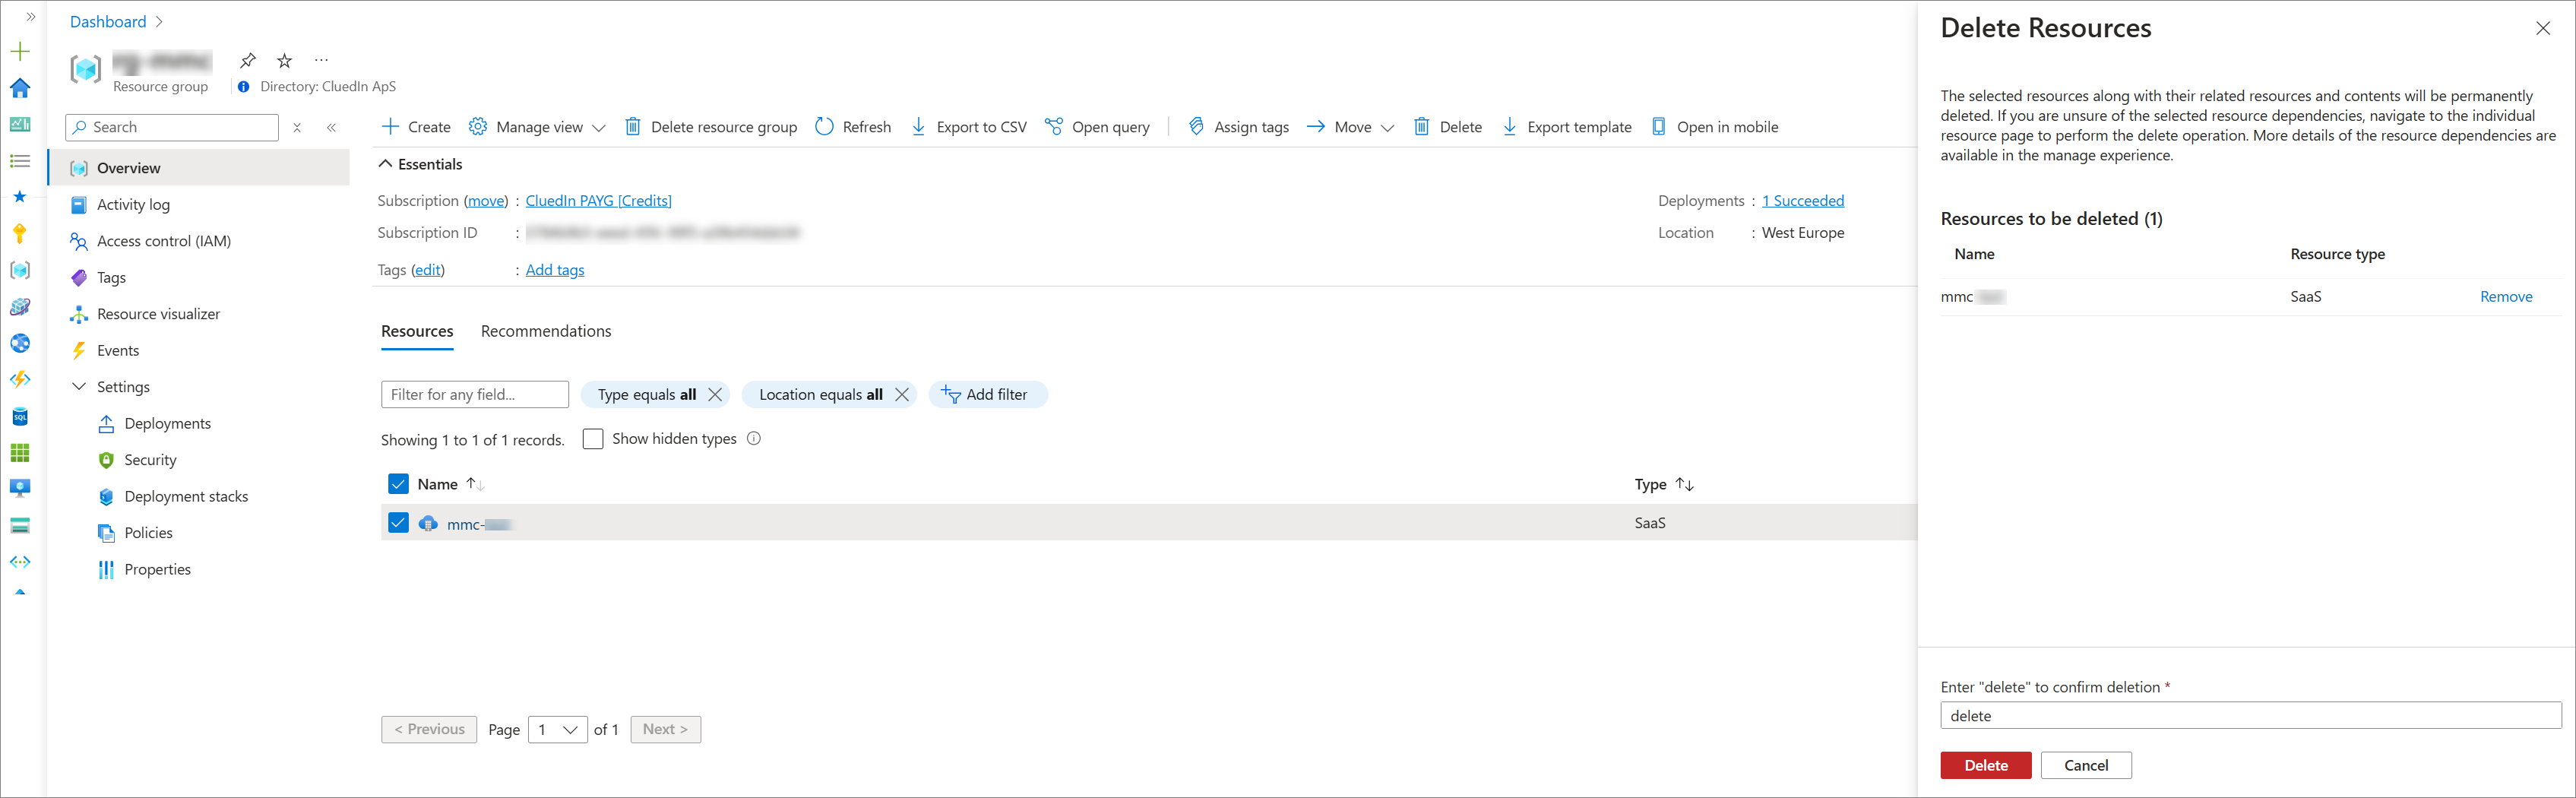The width and height of the screenshot is (2576, 798).
Task: Open the Manage view dropdown
Action: 537,127
